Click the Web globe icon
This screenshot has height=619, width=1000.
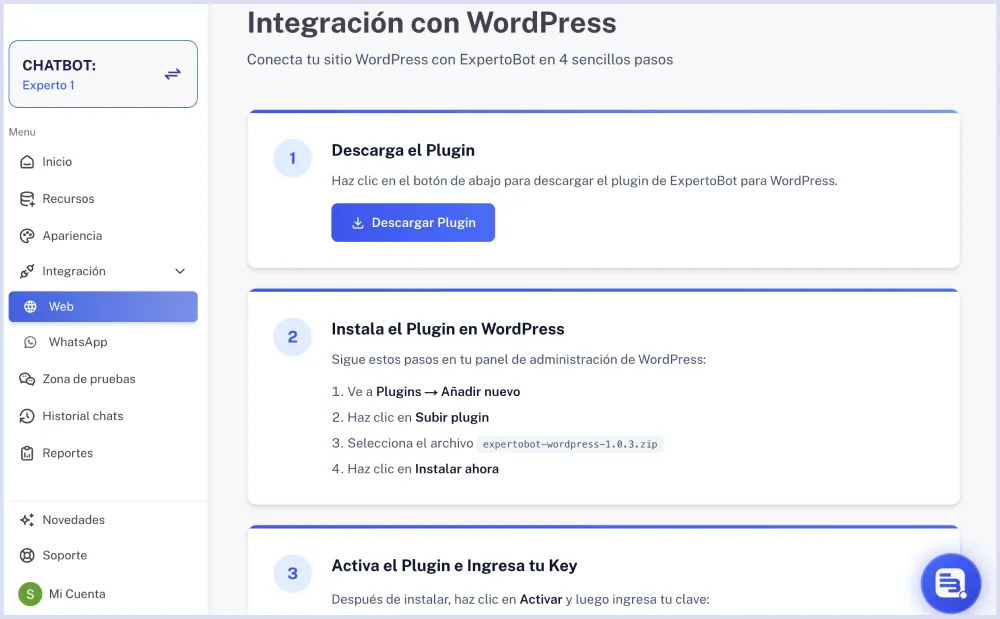30,307
